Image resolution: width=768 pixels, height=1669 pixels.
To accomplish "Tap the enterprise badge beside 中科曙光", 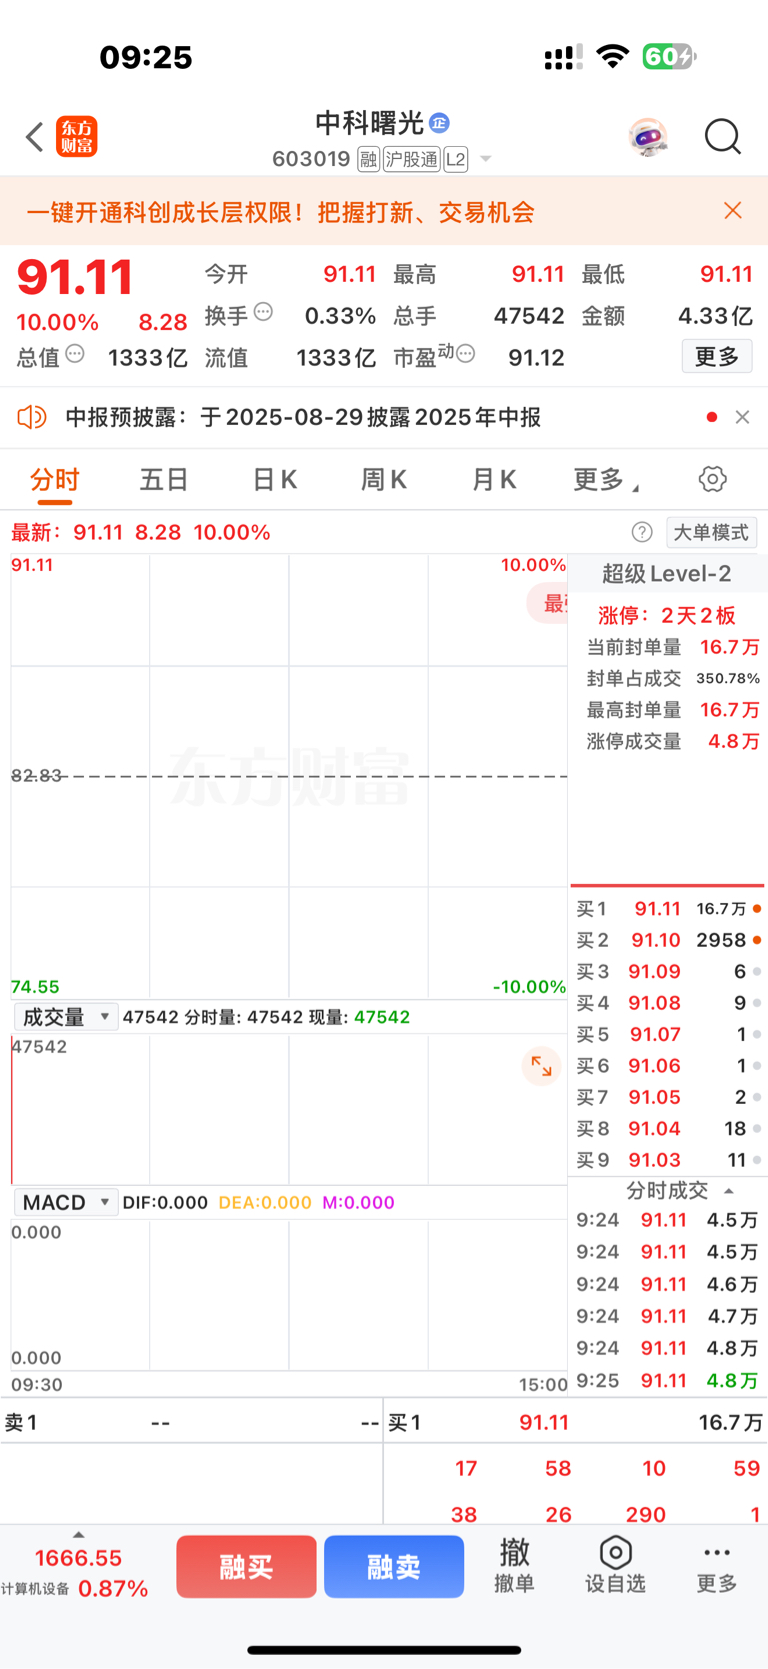I will [439, 123].
